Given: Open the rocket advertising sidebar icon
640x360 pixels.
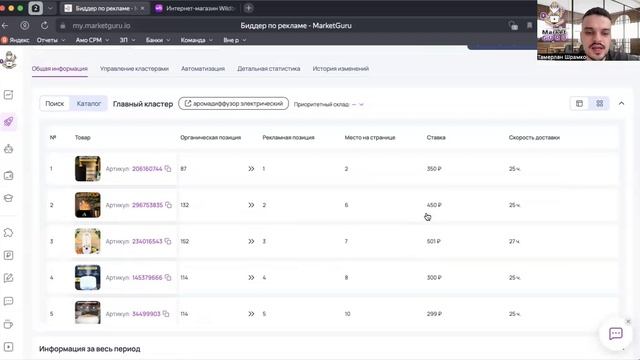Looking at the screenshot, I should tap(8, 122).
